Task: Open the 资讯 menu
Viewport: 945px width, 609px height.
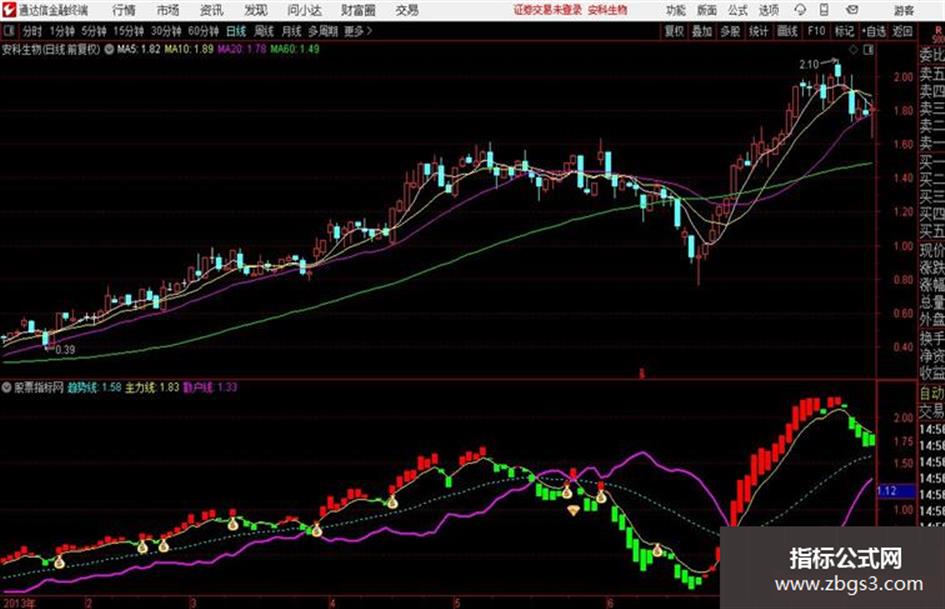Action: [x=212, y=10]
